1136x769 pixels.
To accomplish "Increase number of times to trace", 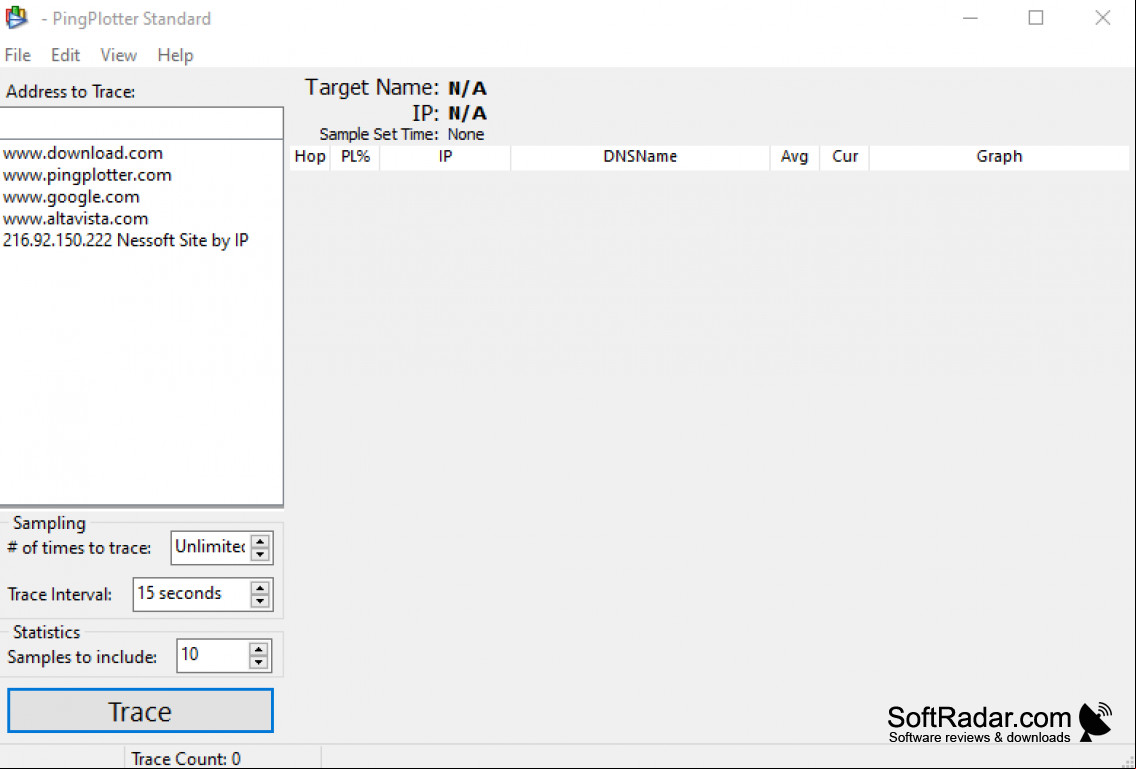I will coord(260,541).
